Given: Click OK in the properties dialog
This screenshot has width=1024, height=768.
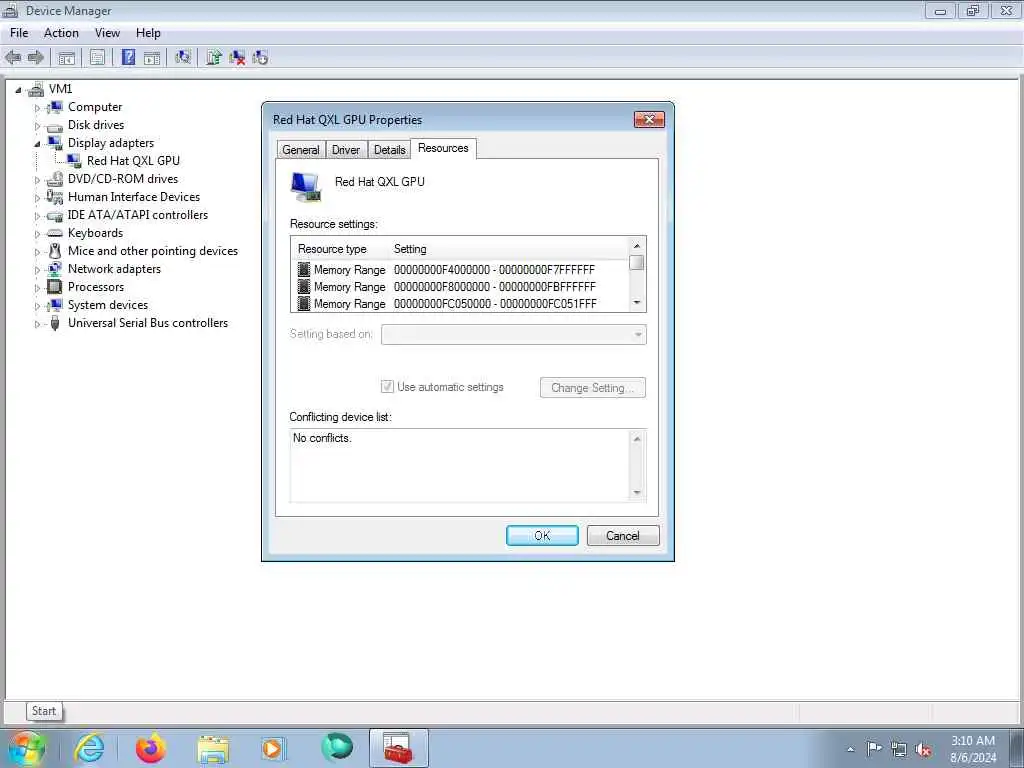Looking at the screenshot, I should [542, 536].
